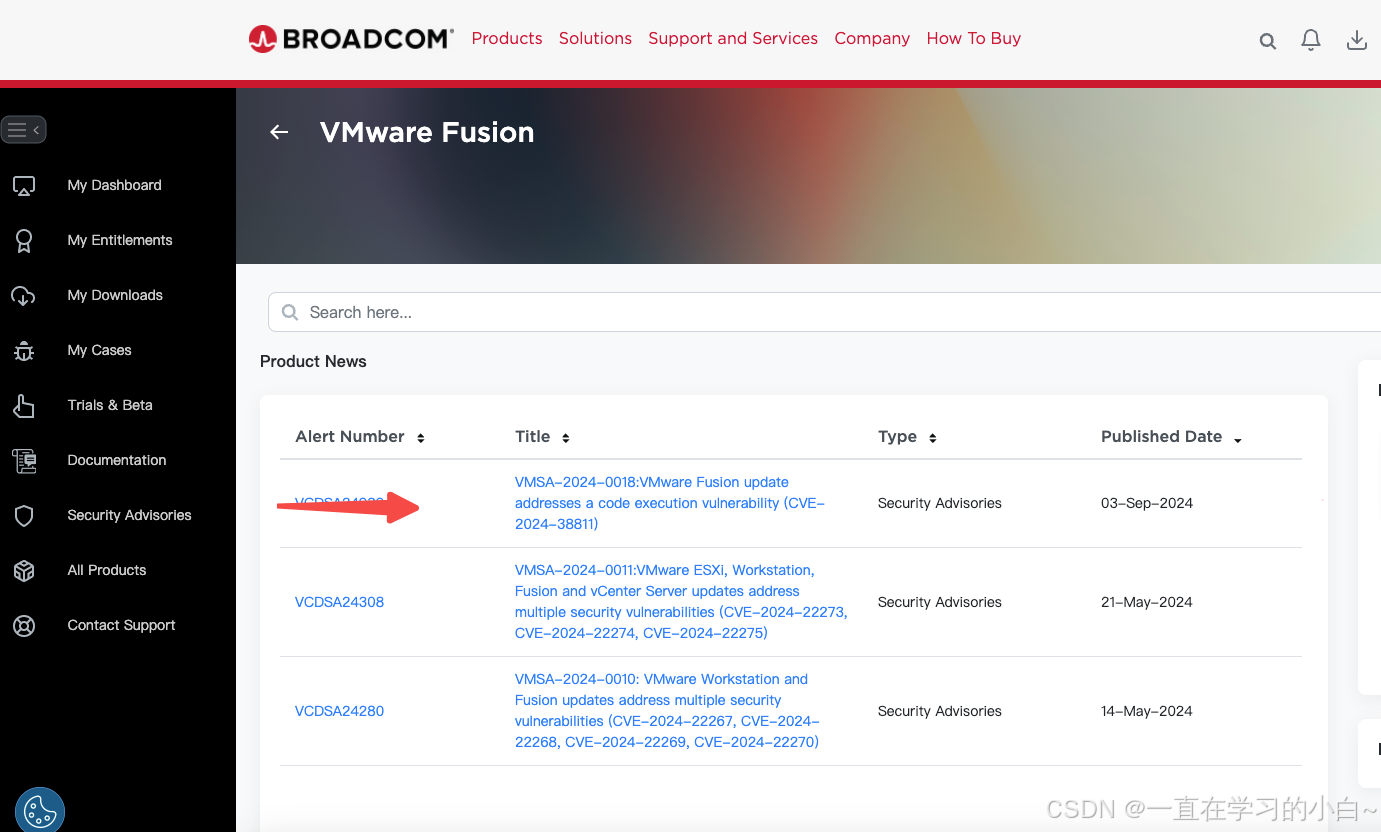Open alert VCDSA24280 link
The height and width of the screenshot is (832, 1381).
339,711
